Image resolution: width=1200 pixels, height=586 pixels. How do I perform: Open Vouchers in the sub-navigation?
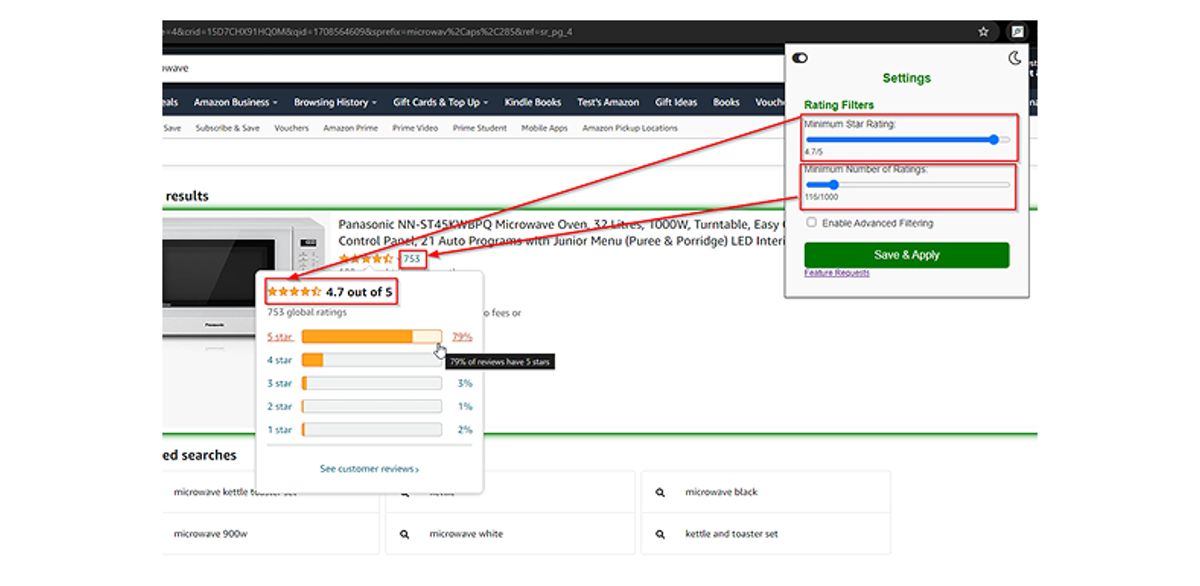[x=291, y=128]
